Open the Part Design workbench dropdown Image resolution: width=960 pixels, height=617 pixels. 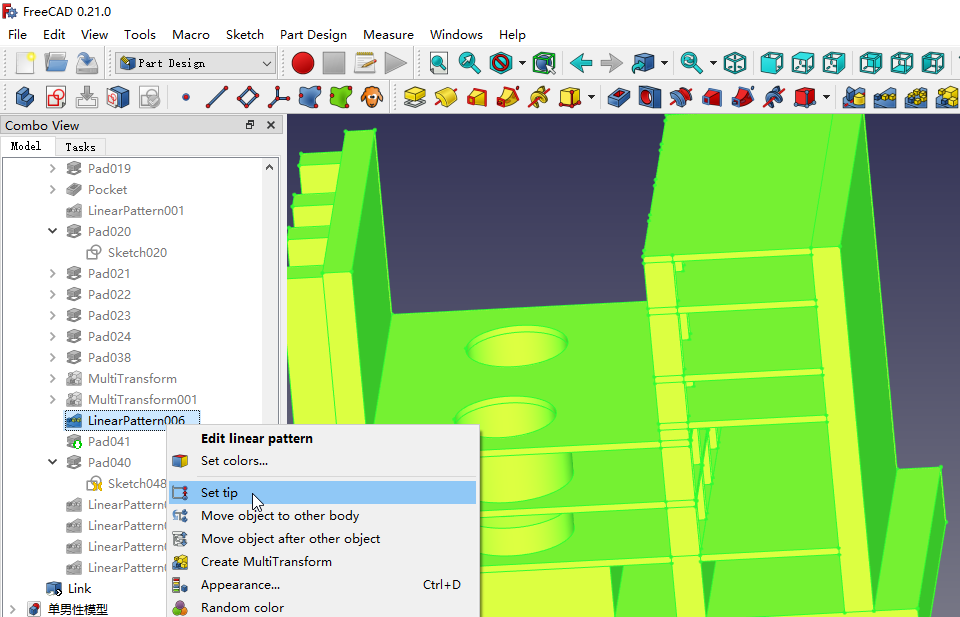click(195, 63)
